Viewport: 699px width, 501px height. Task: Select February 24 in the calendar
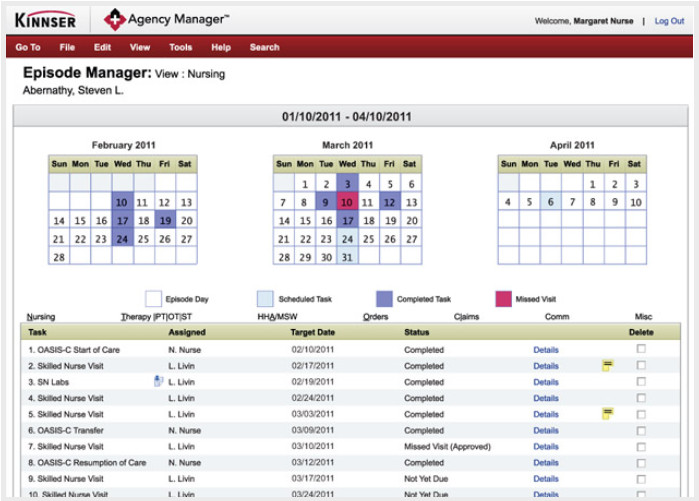coord(123,239)
